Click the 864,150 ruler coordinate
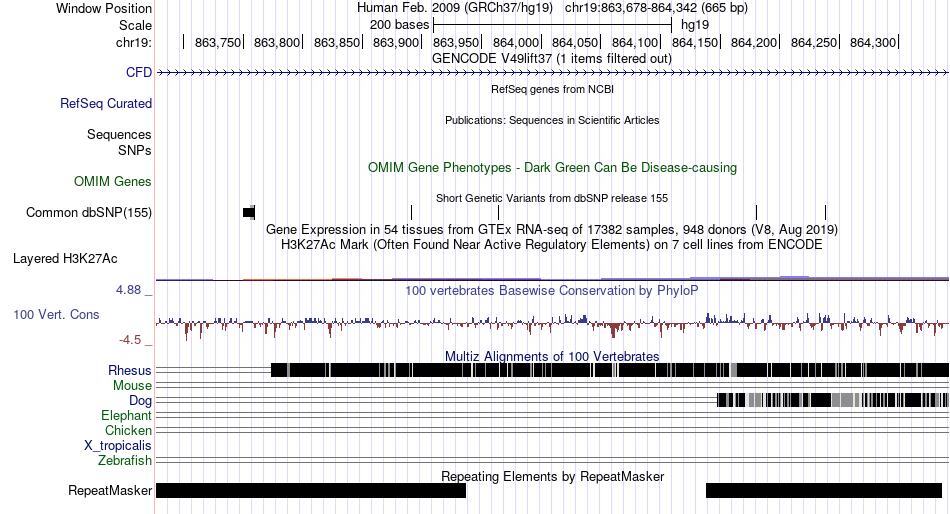This screenshot has height=514, width=950. click(694, 42)
